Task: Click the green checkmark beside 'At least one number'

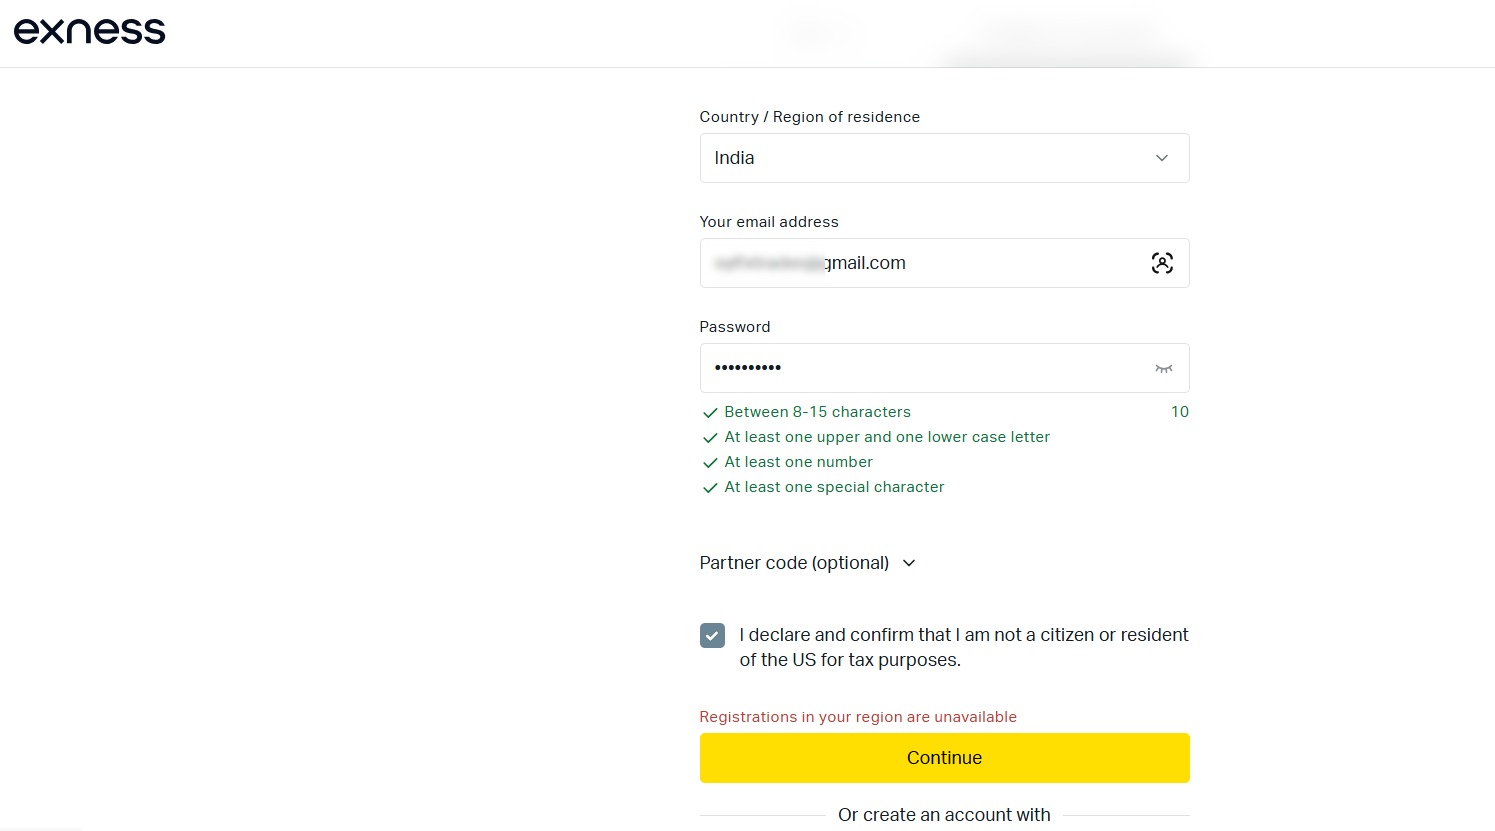Action: pos(710,462)
